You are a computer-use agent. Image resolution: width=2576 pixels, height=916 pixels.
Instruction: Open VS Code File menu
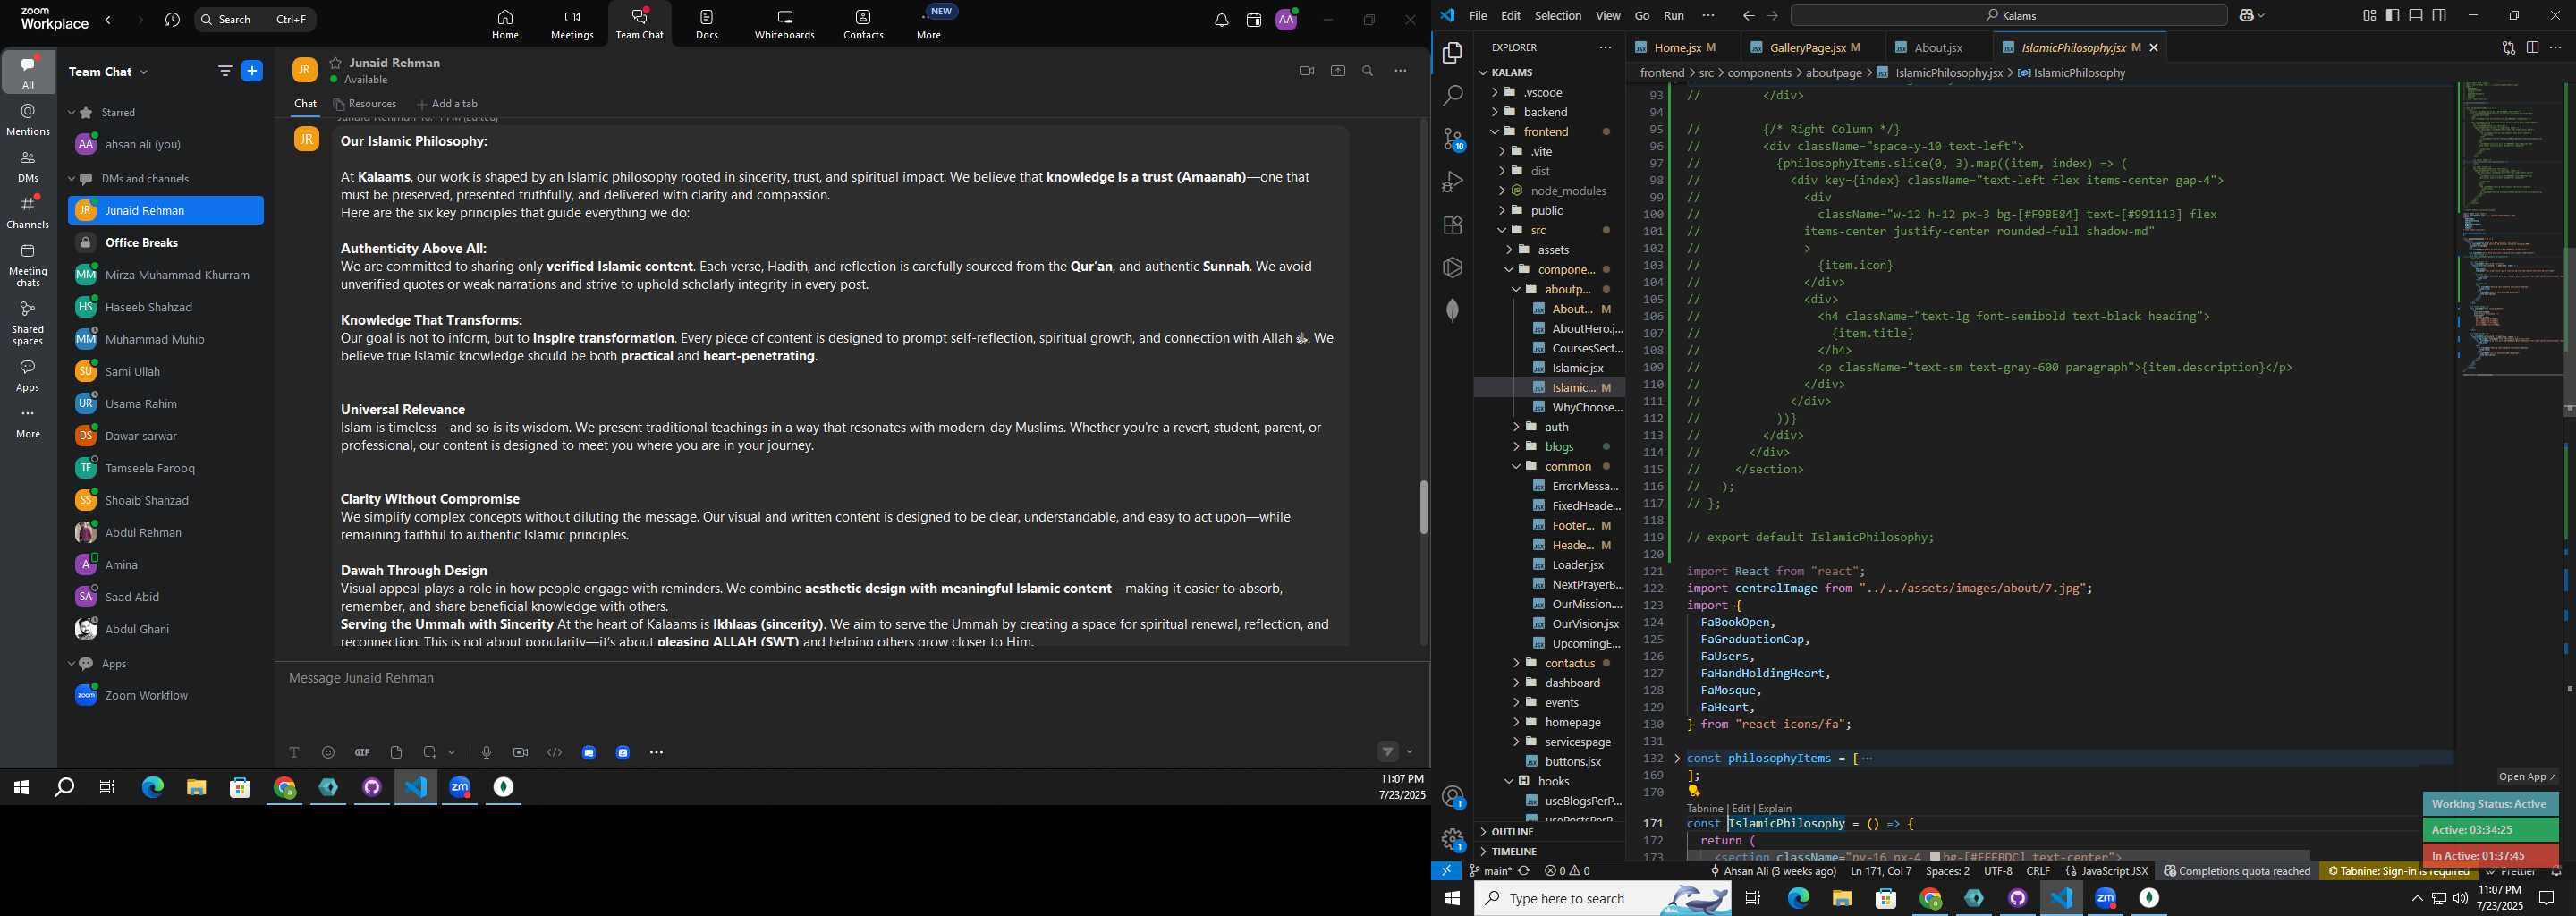pyautogui.click(x=1477, y=16)
